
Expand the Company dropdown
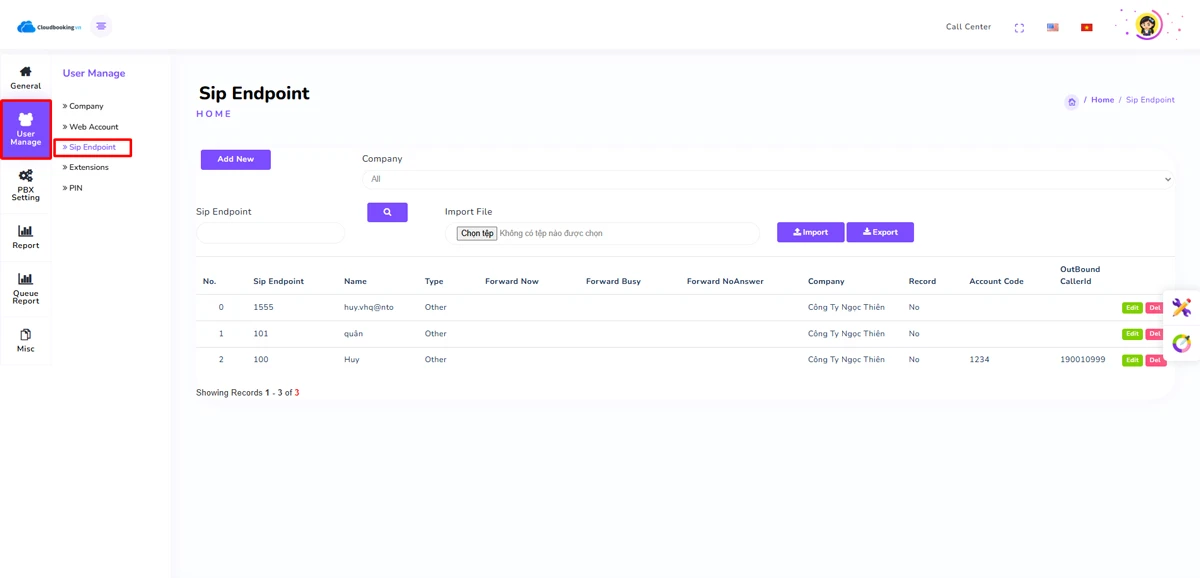coord(768,179)
